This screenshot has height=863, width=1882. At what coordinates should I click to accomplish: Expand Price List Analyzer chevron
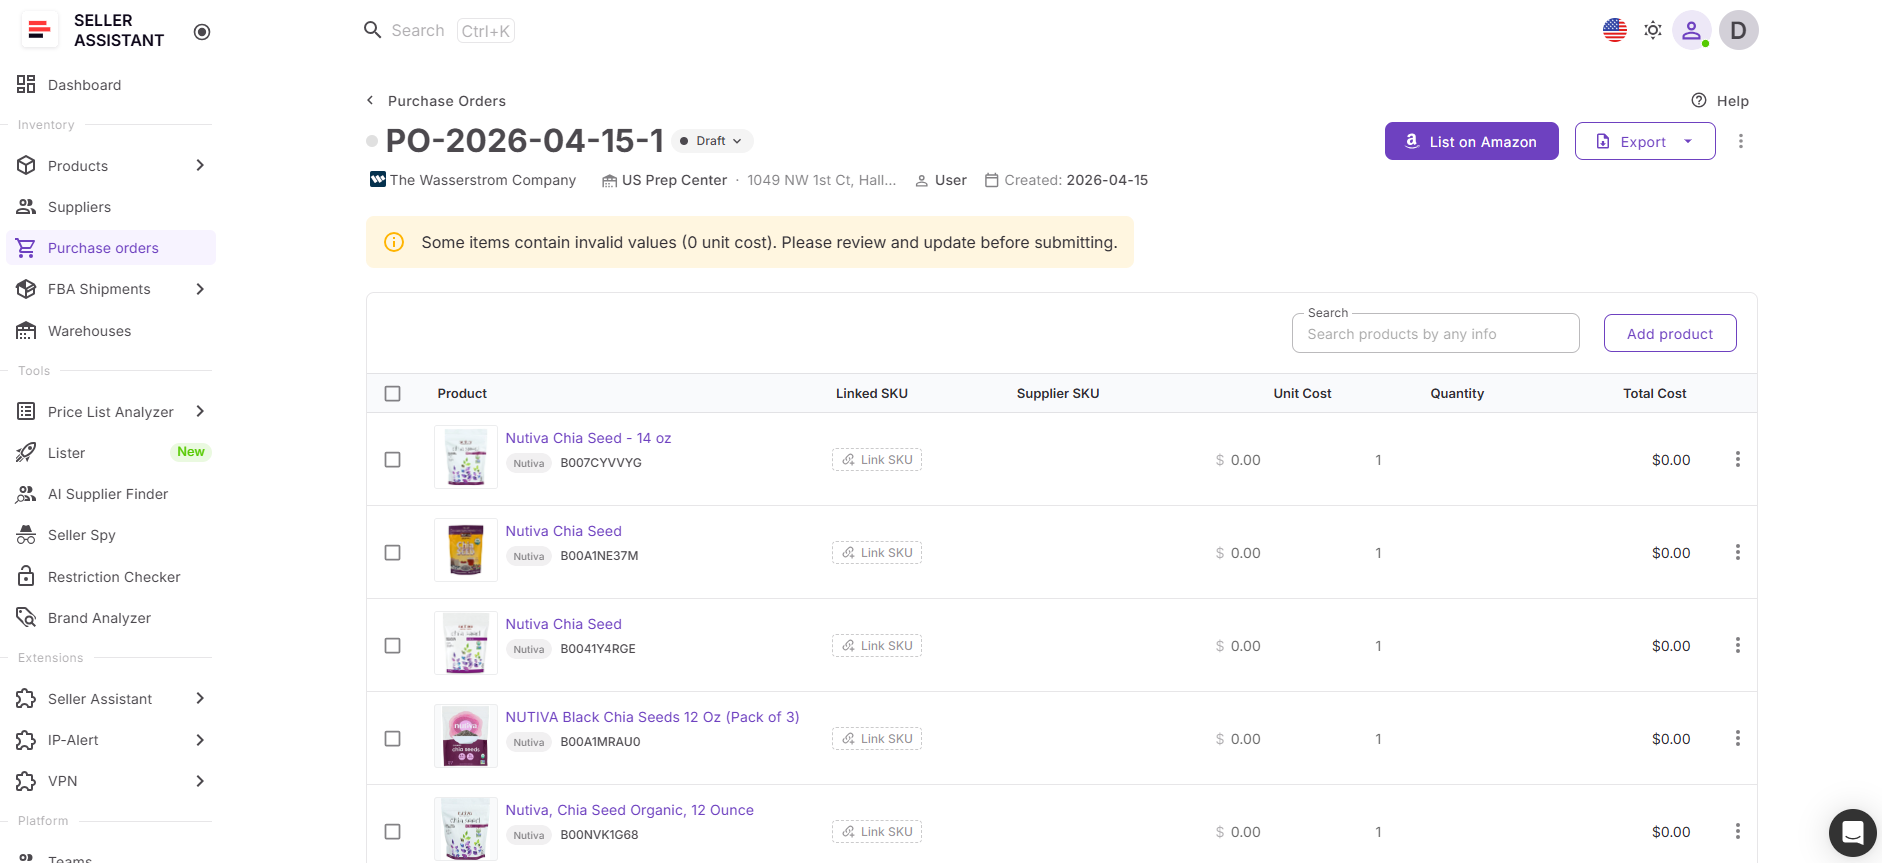tap(200, 411)
